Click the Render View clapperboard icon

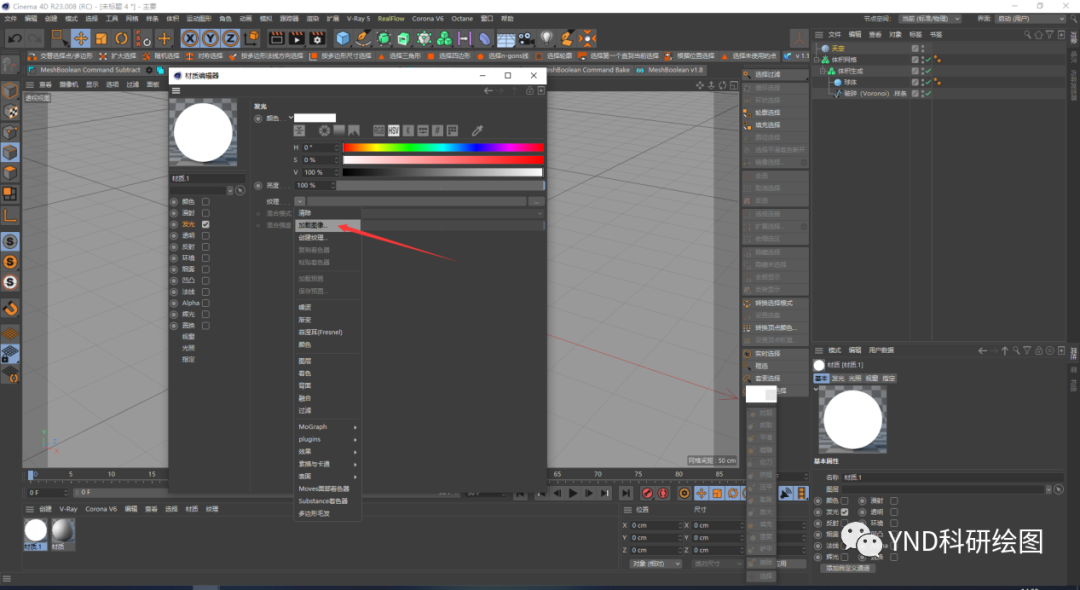(x=276, y=39)
